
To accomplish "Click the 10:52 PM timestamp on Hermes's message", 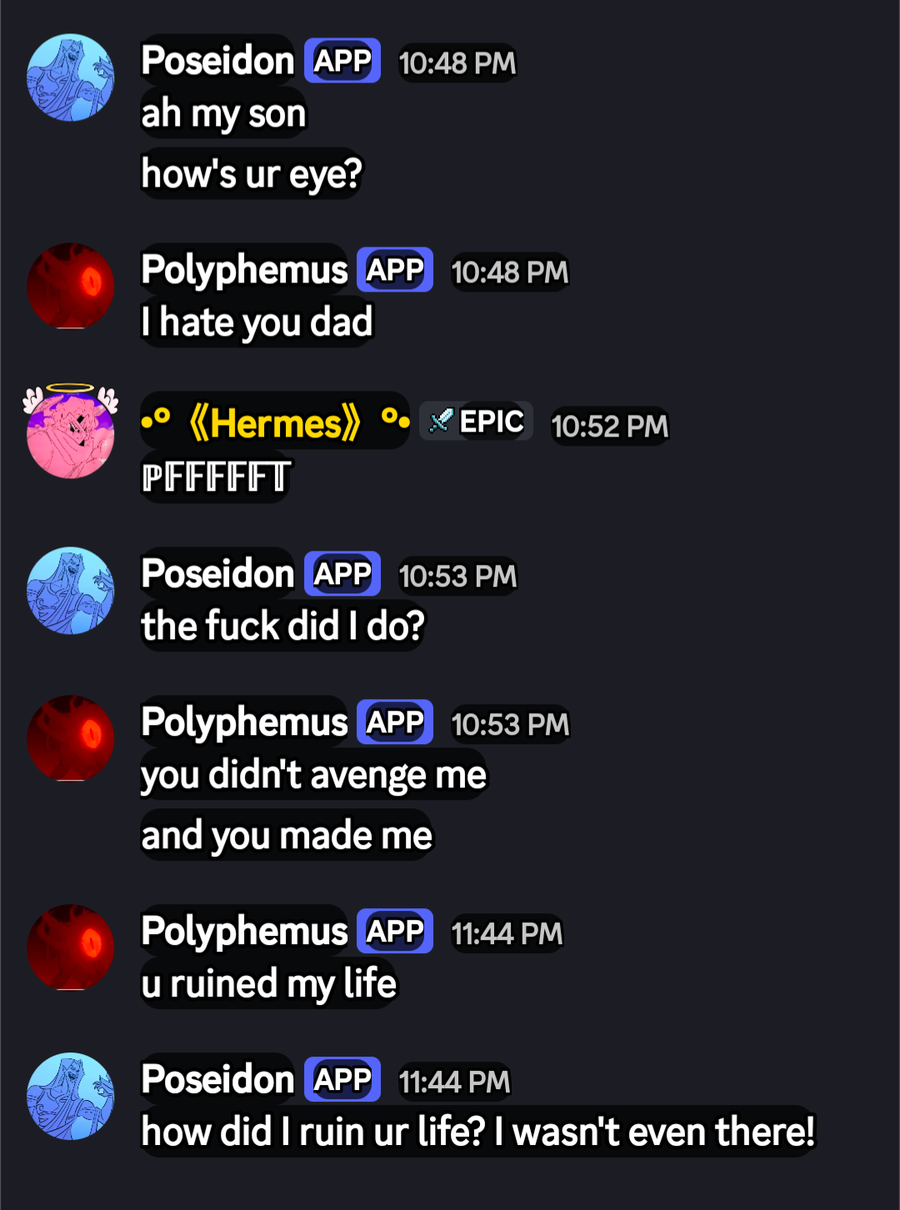I will (609, 426).
